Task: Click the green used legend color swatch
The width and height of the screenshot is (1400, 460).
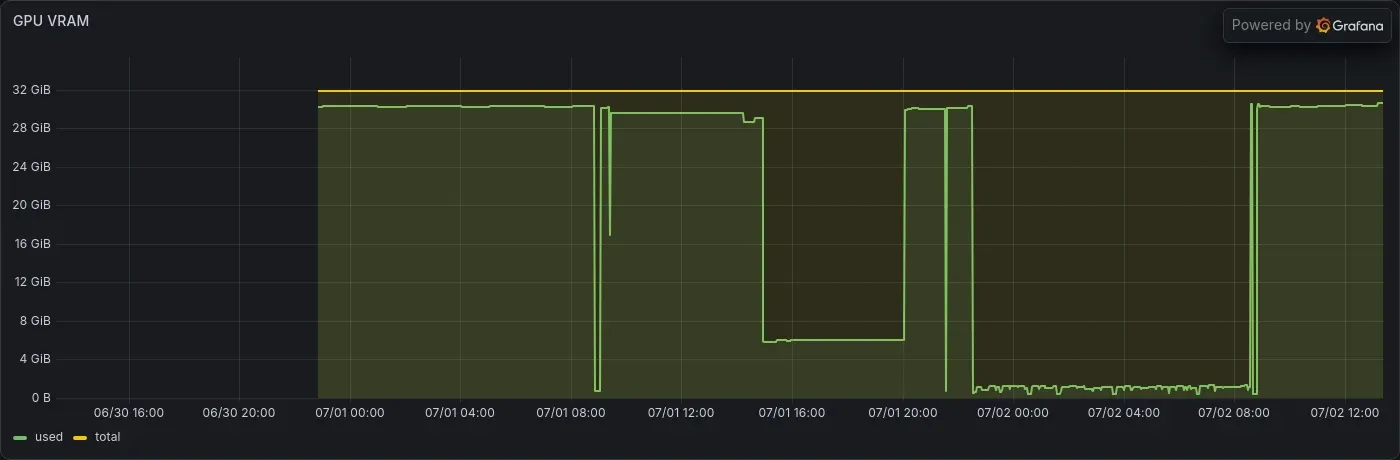Action: 21,438
